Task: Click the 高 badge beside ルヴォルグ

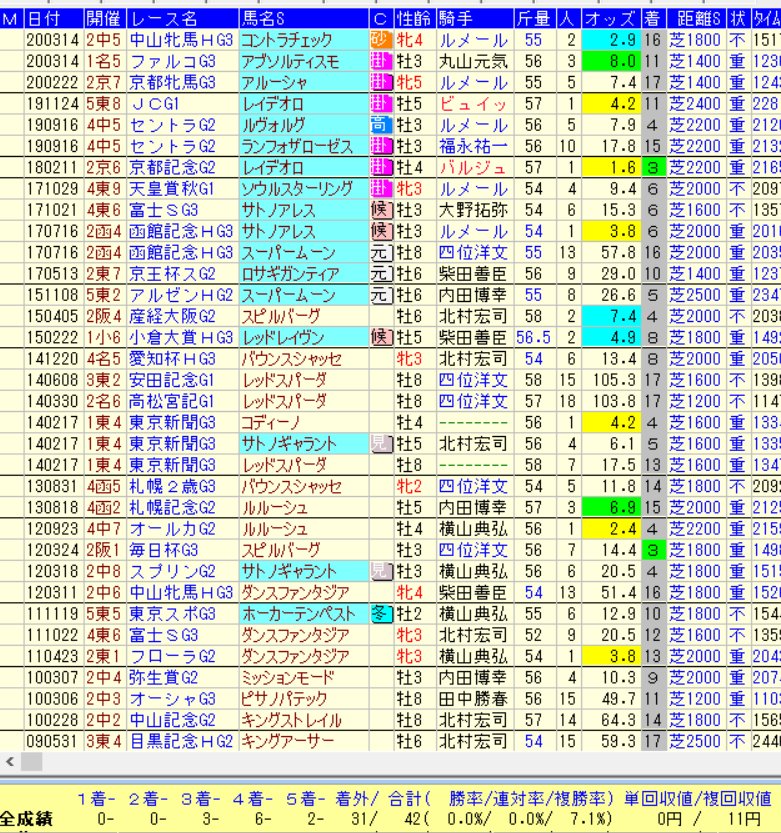Action: click(381, 125)
